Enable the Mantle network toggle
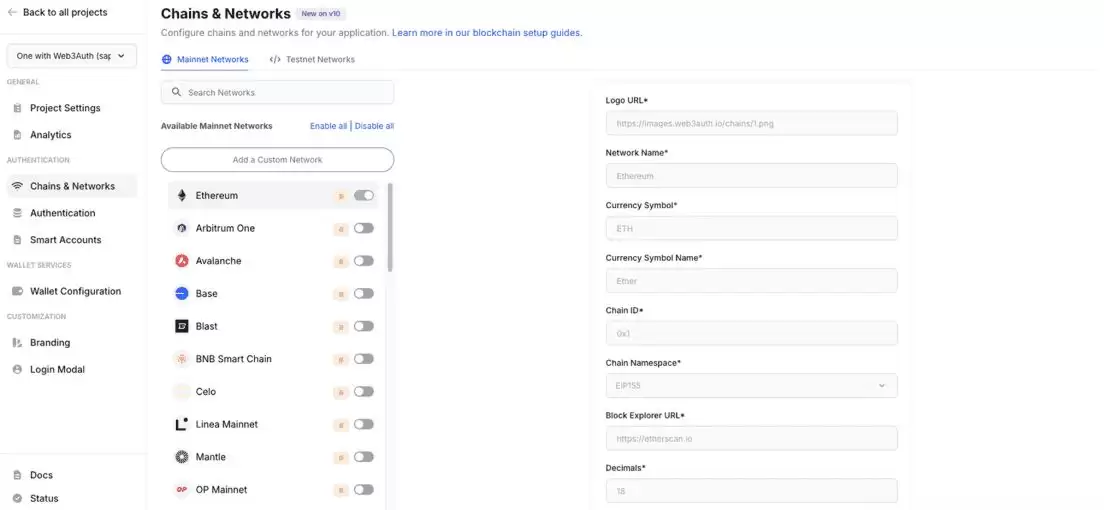The height and width of the screenshot is (510, 1104). (x=364, y=456)
